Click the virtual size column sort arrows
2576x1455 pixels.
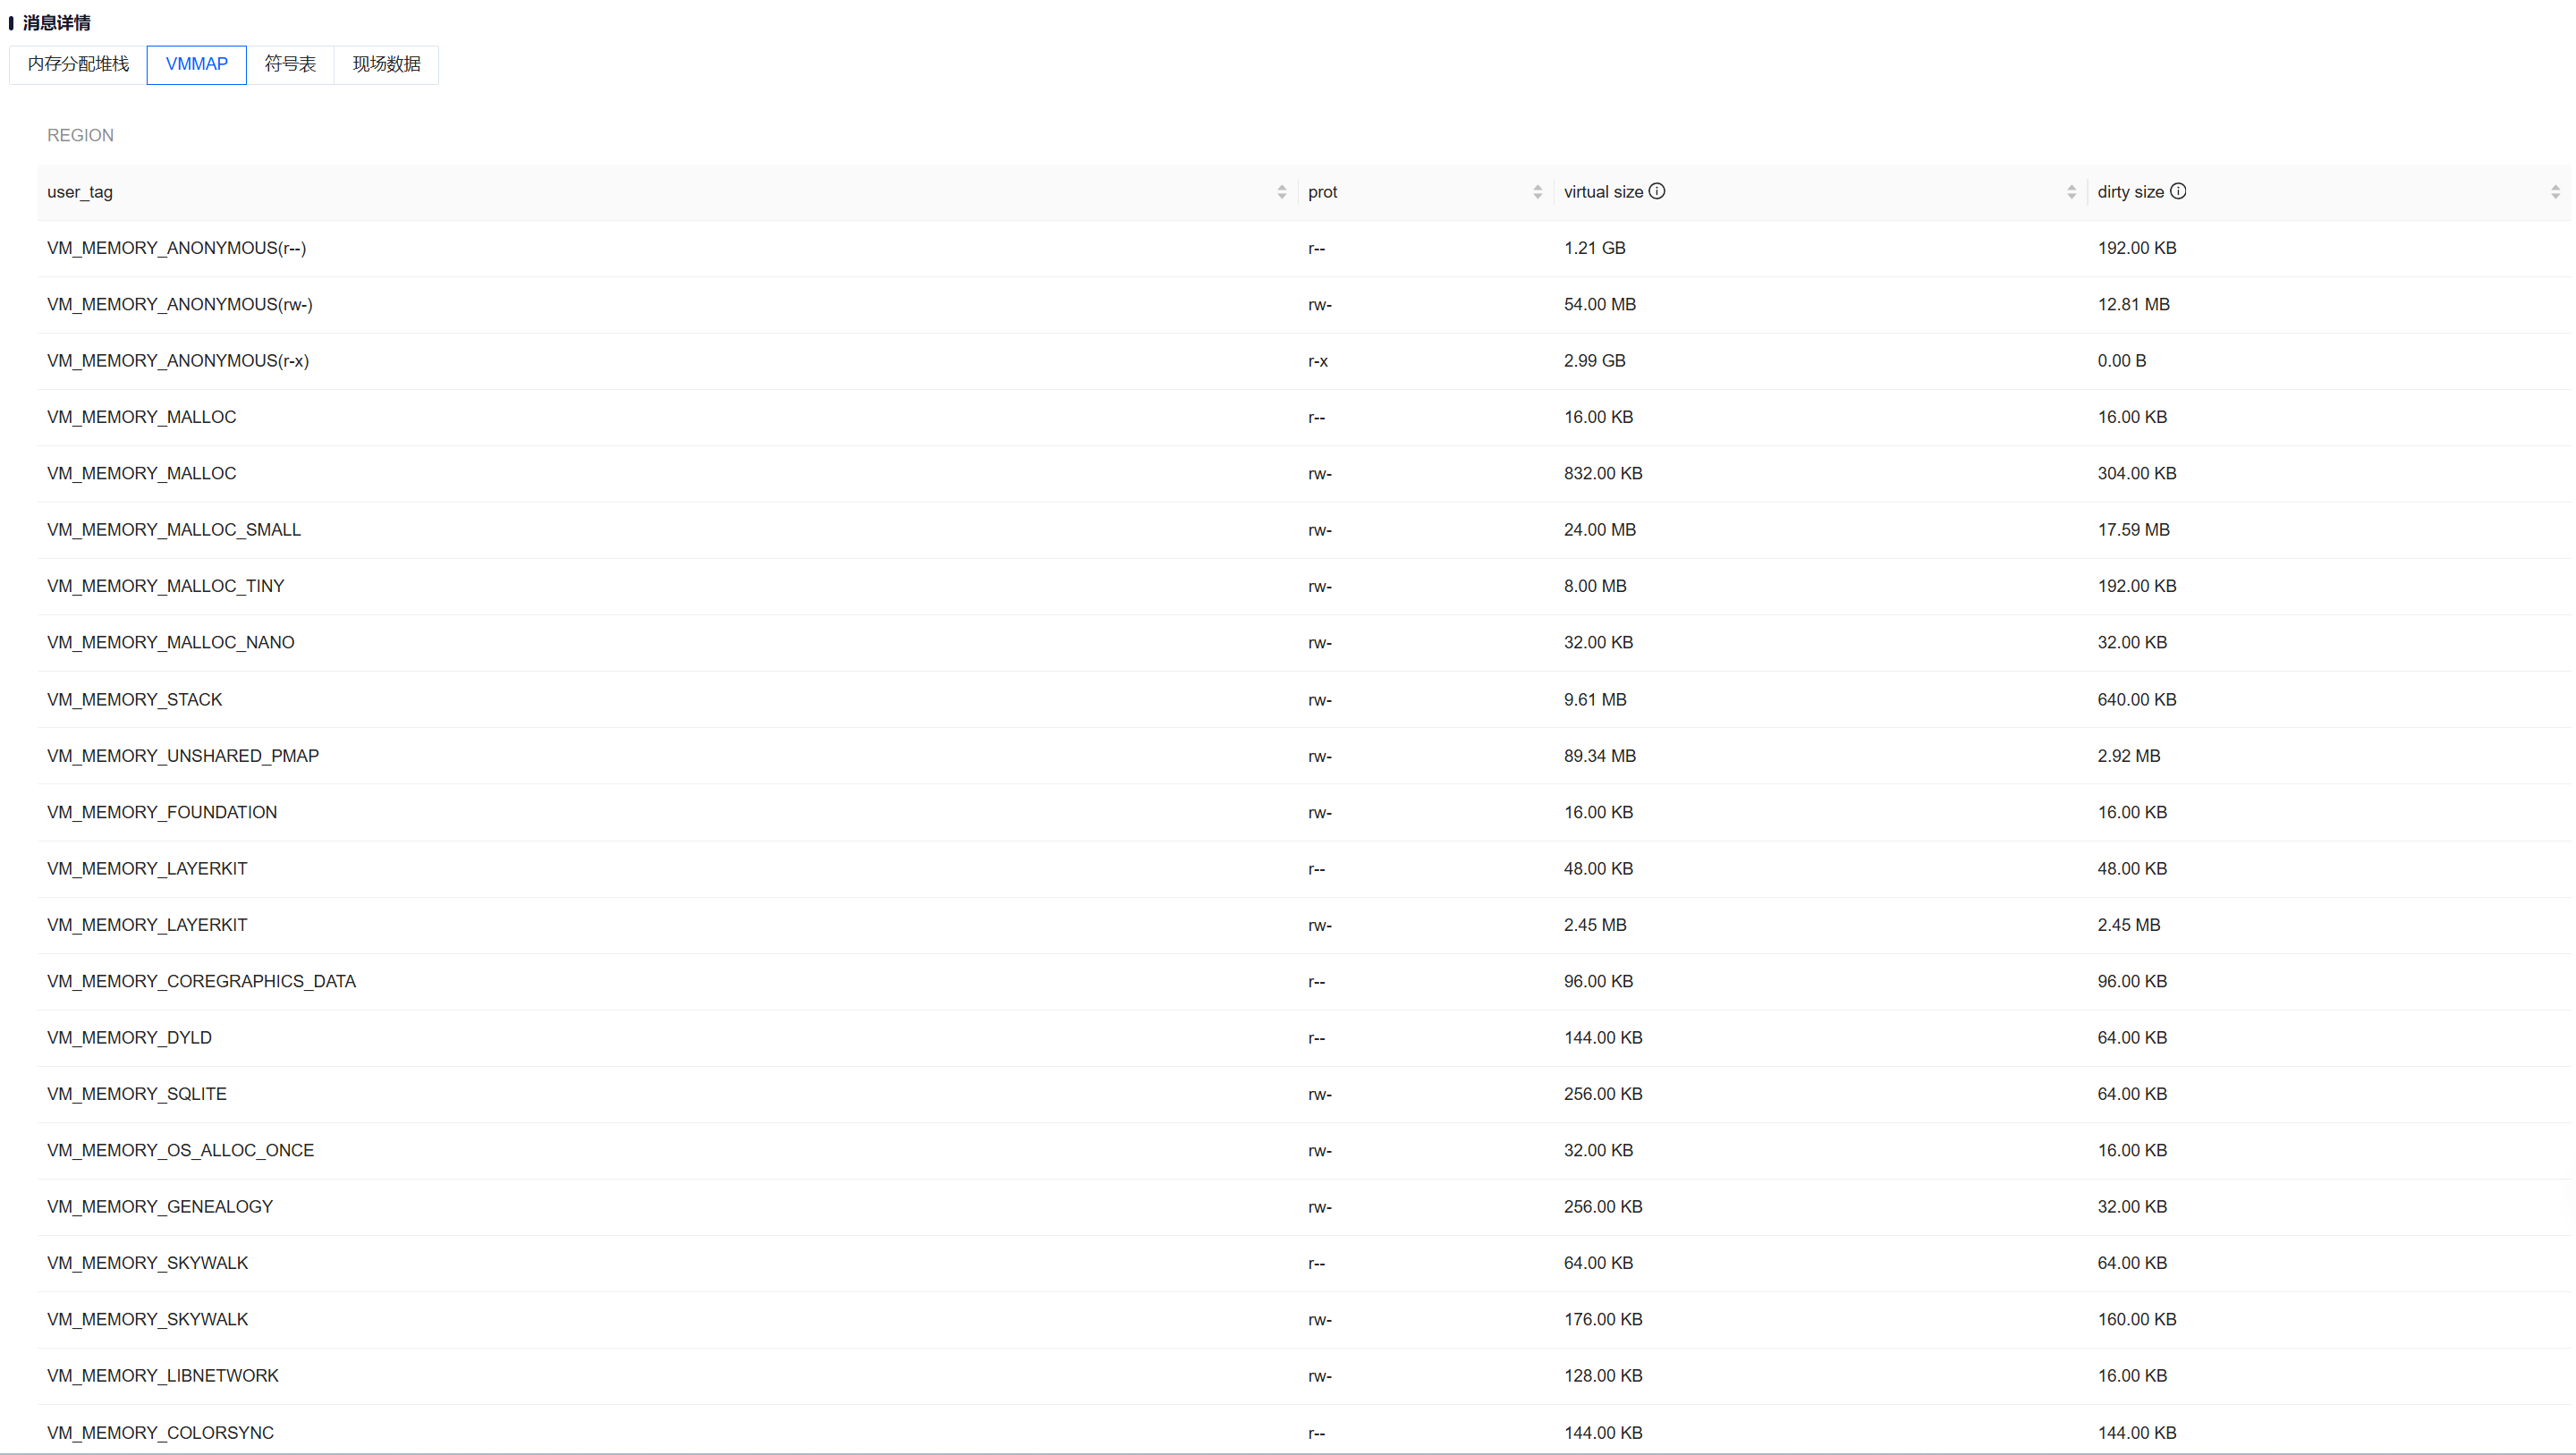point(2071,192)
